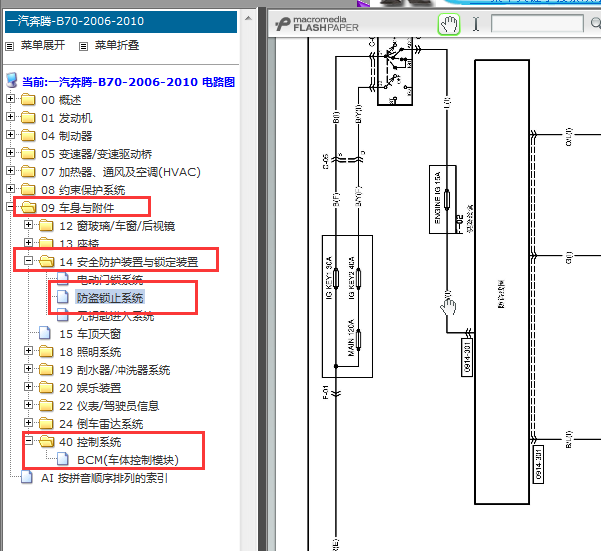This screenshot has width=601, height=551.
Task: Select the 13 座椅 tree entry
Action: point(79,244)
